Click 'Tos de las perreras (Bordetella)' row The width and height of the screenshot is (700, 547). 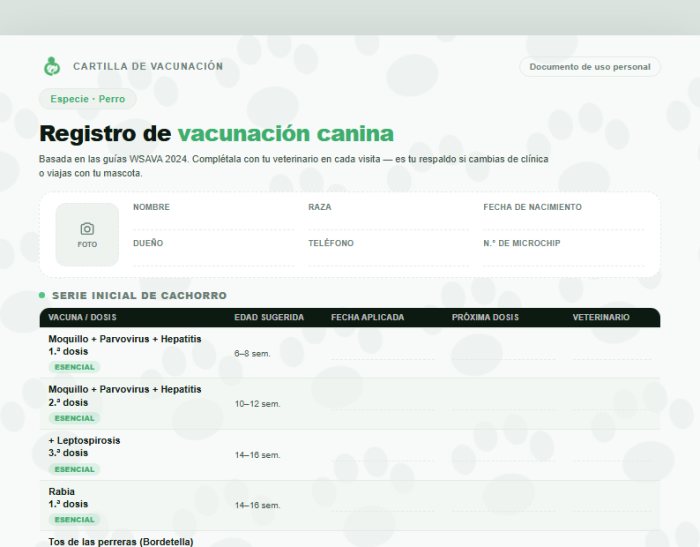coord(350,539)
